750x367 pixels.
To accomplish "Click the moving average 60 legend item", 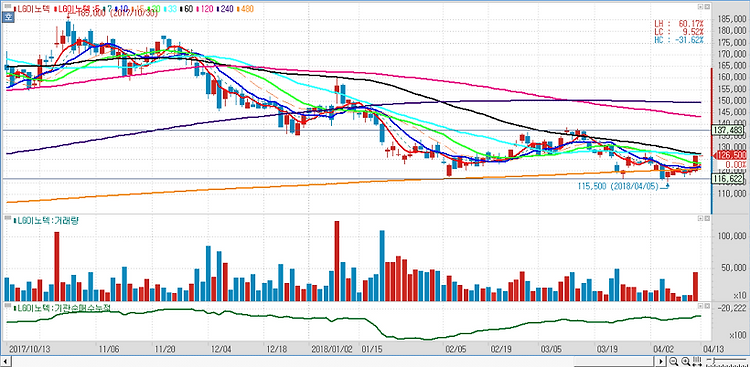I will pyautogui.click(x=188, y=9).
